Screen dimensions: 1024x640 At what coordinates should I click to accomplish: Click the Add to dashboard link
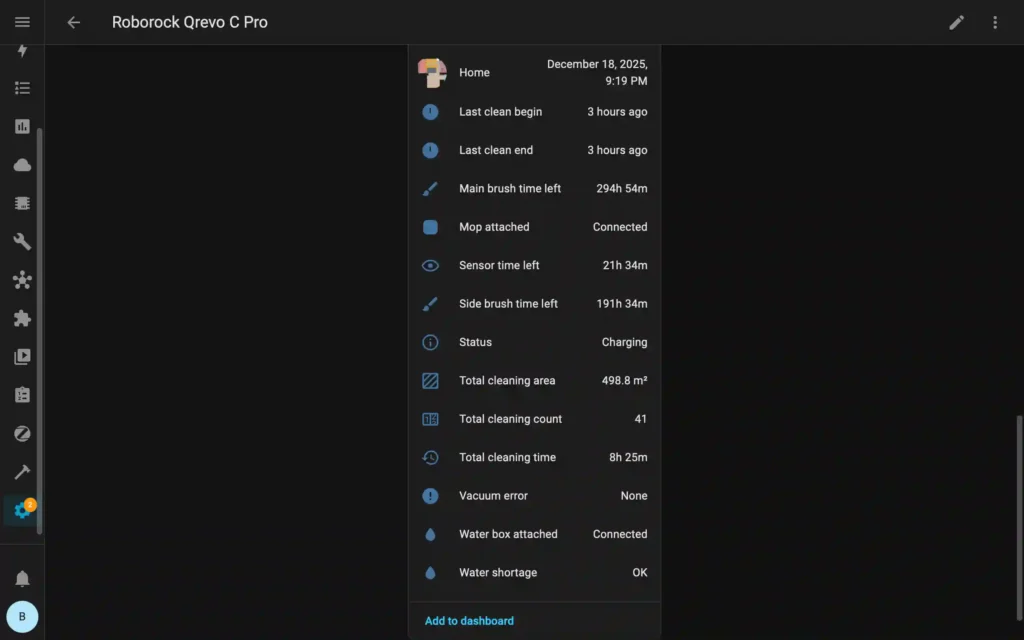[468, 620]
